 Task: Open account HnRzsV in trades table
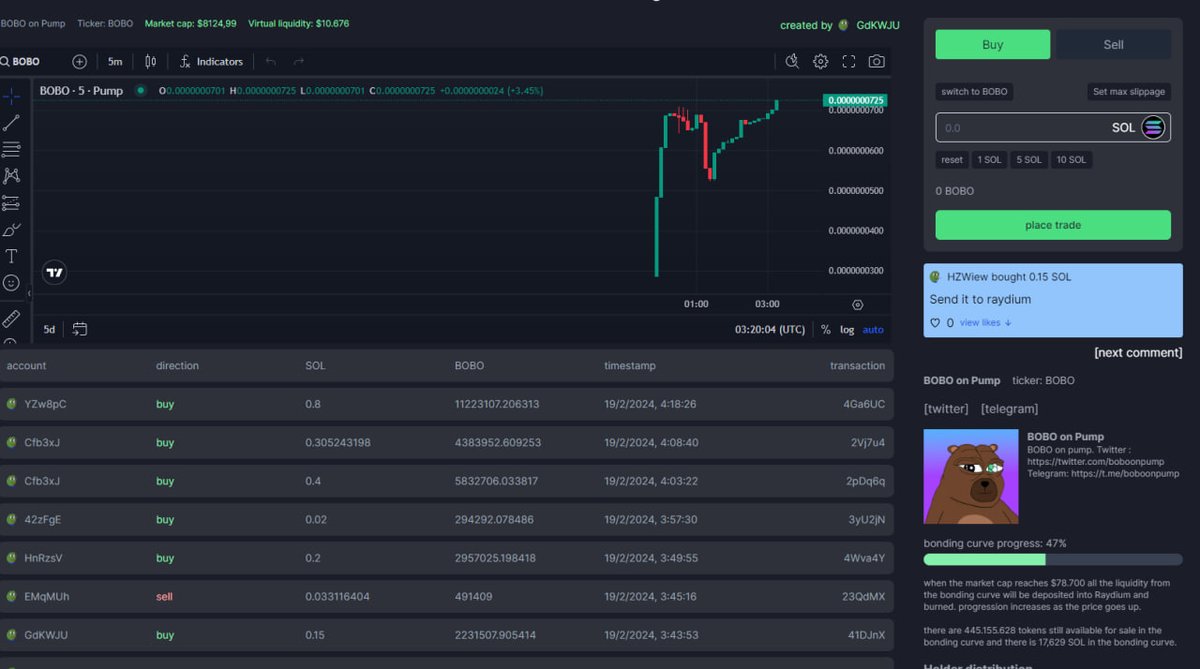(x=43, y=558)
